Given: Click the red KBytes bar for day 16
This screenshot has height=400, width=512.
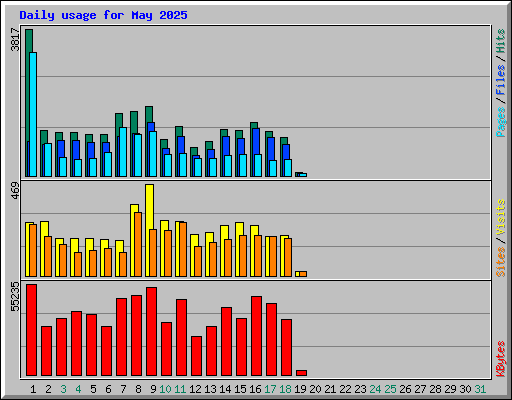Looking at the screenshot, I should [x=257, y=336].
